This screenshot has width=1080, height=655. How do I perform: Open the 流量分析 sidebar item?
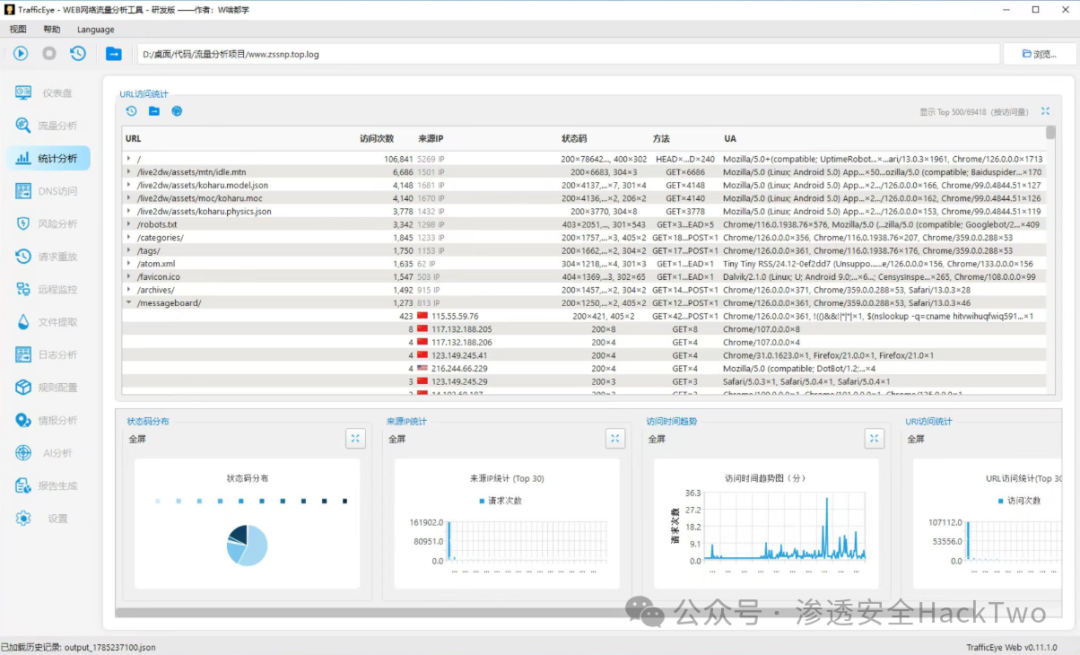(x=48, y=125)
